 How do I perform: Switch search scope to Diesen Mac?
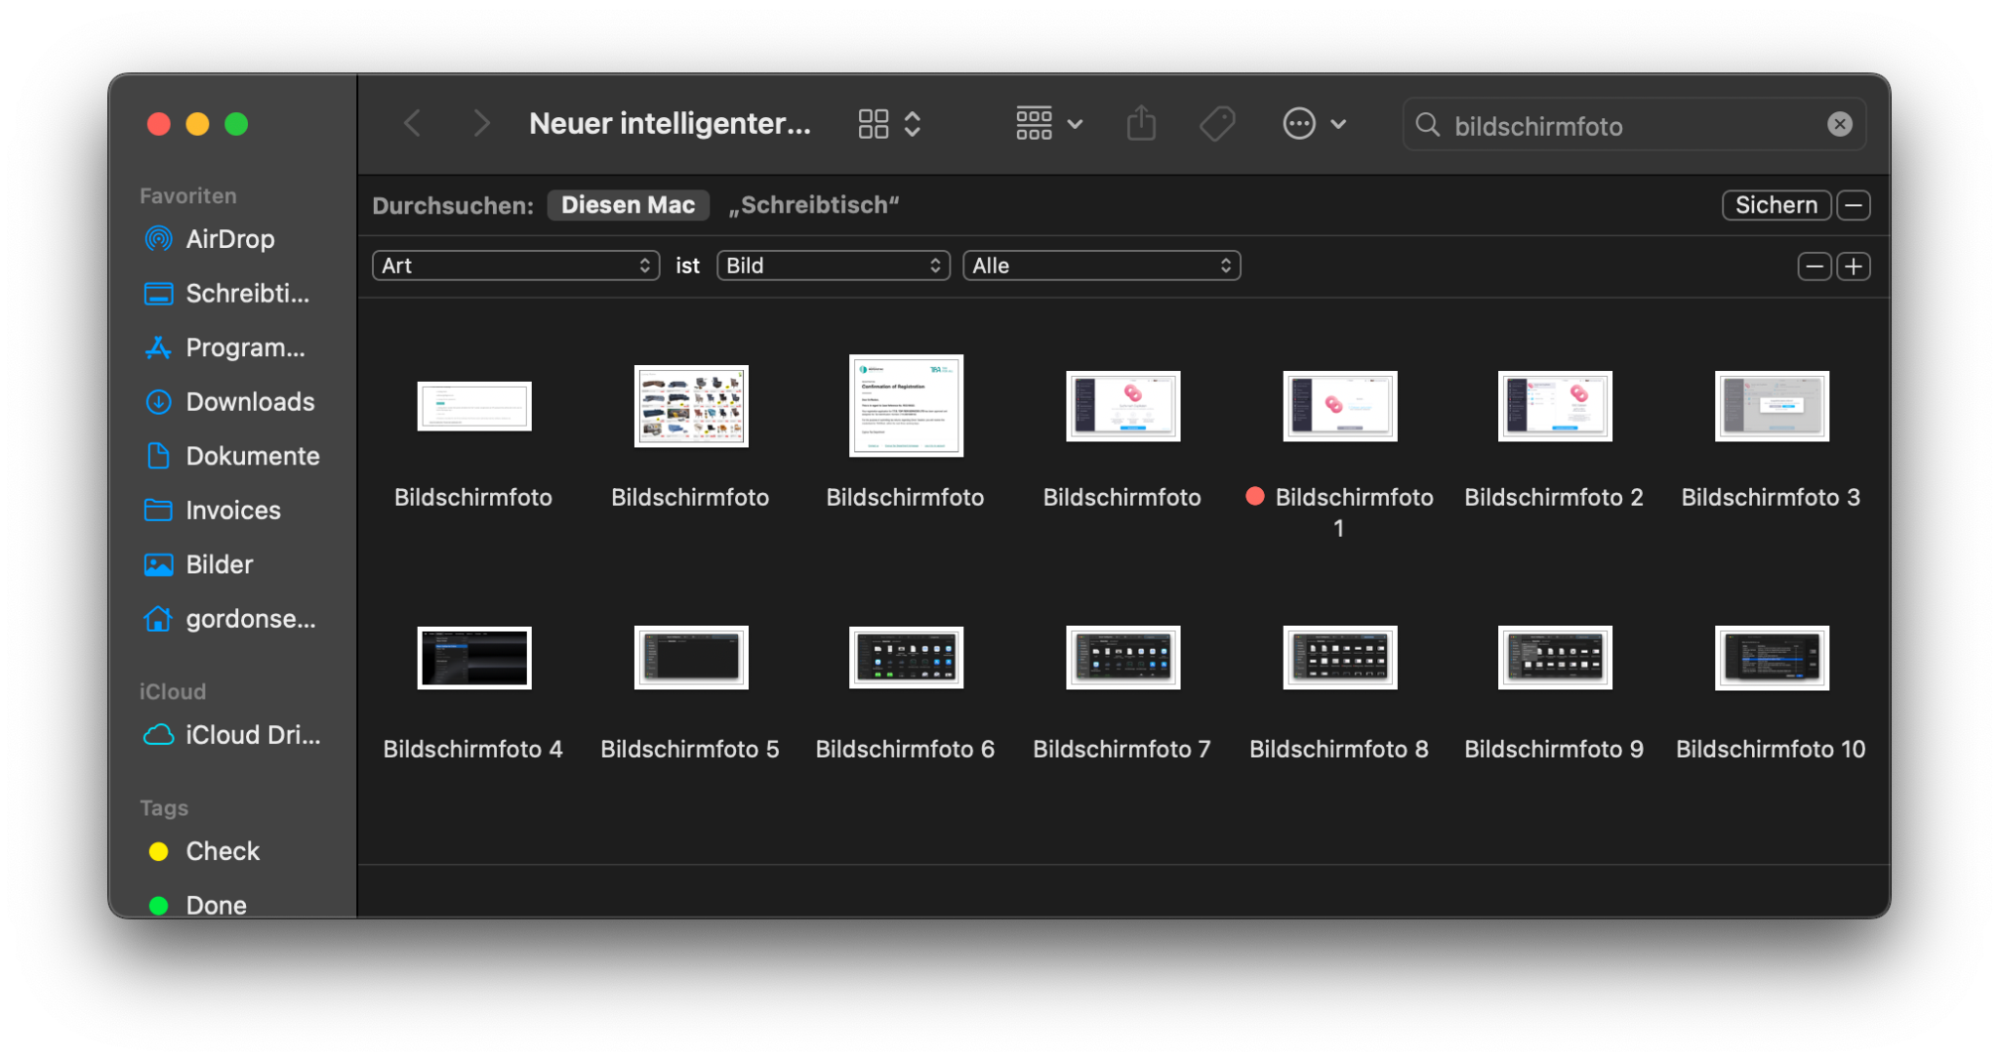tap(628, 205)
